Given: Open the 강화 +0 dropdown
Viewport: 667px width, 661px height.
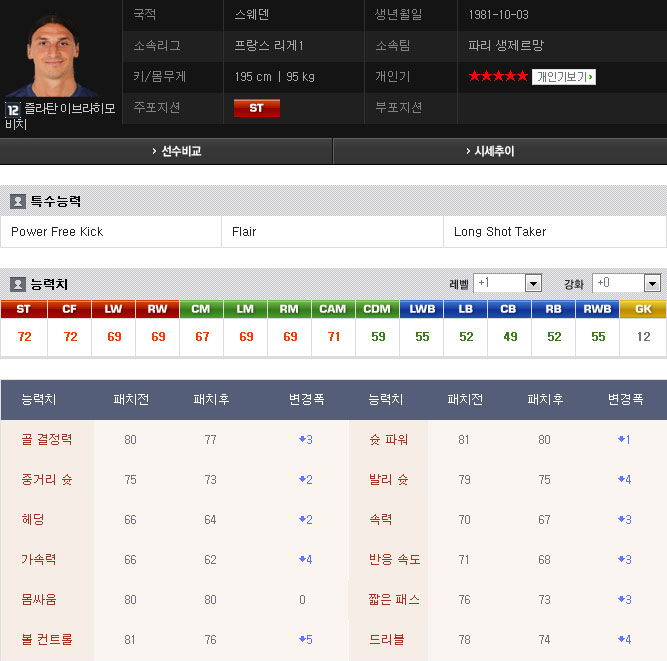Looking at the screenshot, I should tap(627, 283).
